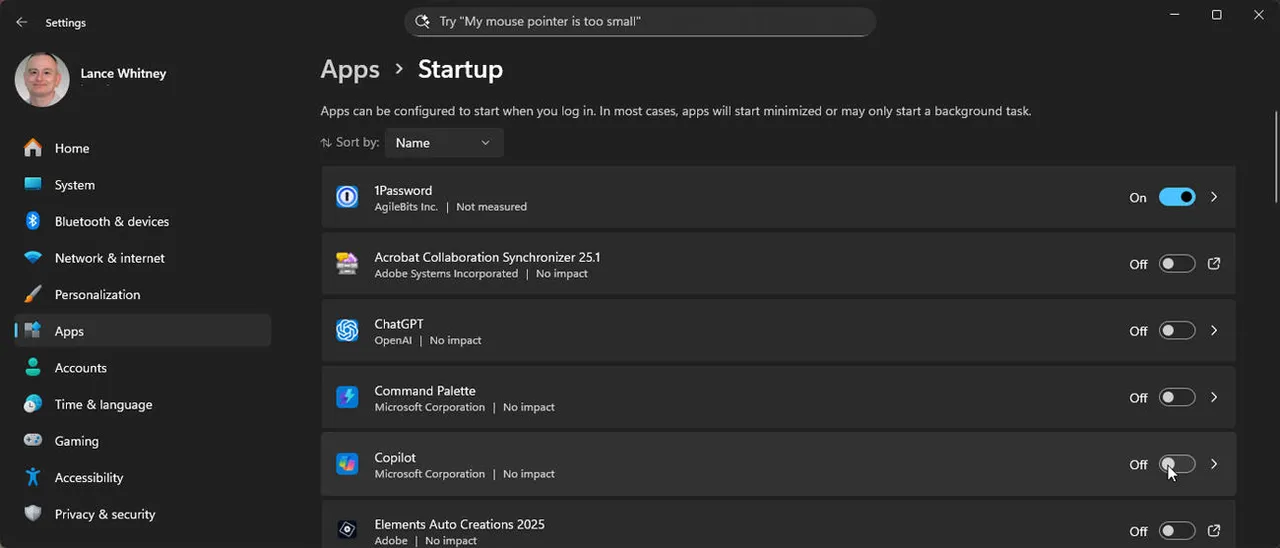Image resolution: width=1280 pixels, height=548 pixels.
Task: Open Elements Auto Creations 2025 external link icon
Action: [1214, 531]
